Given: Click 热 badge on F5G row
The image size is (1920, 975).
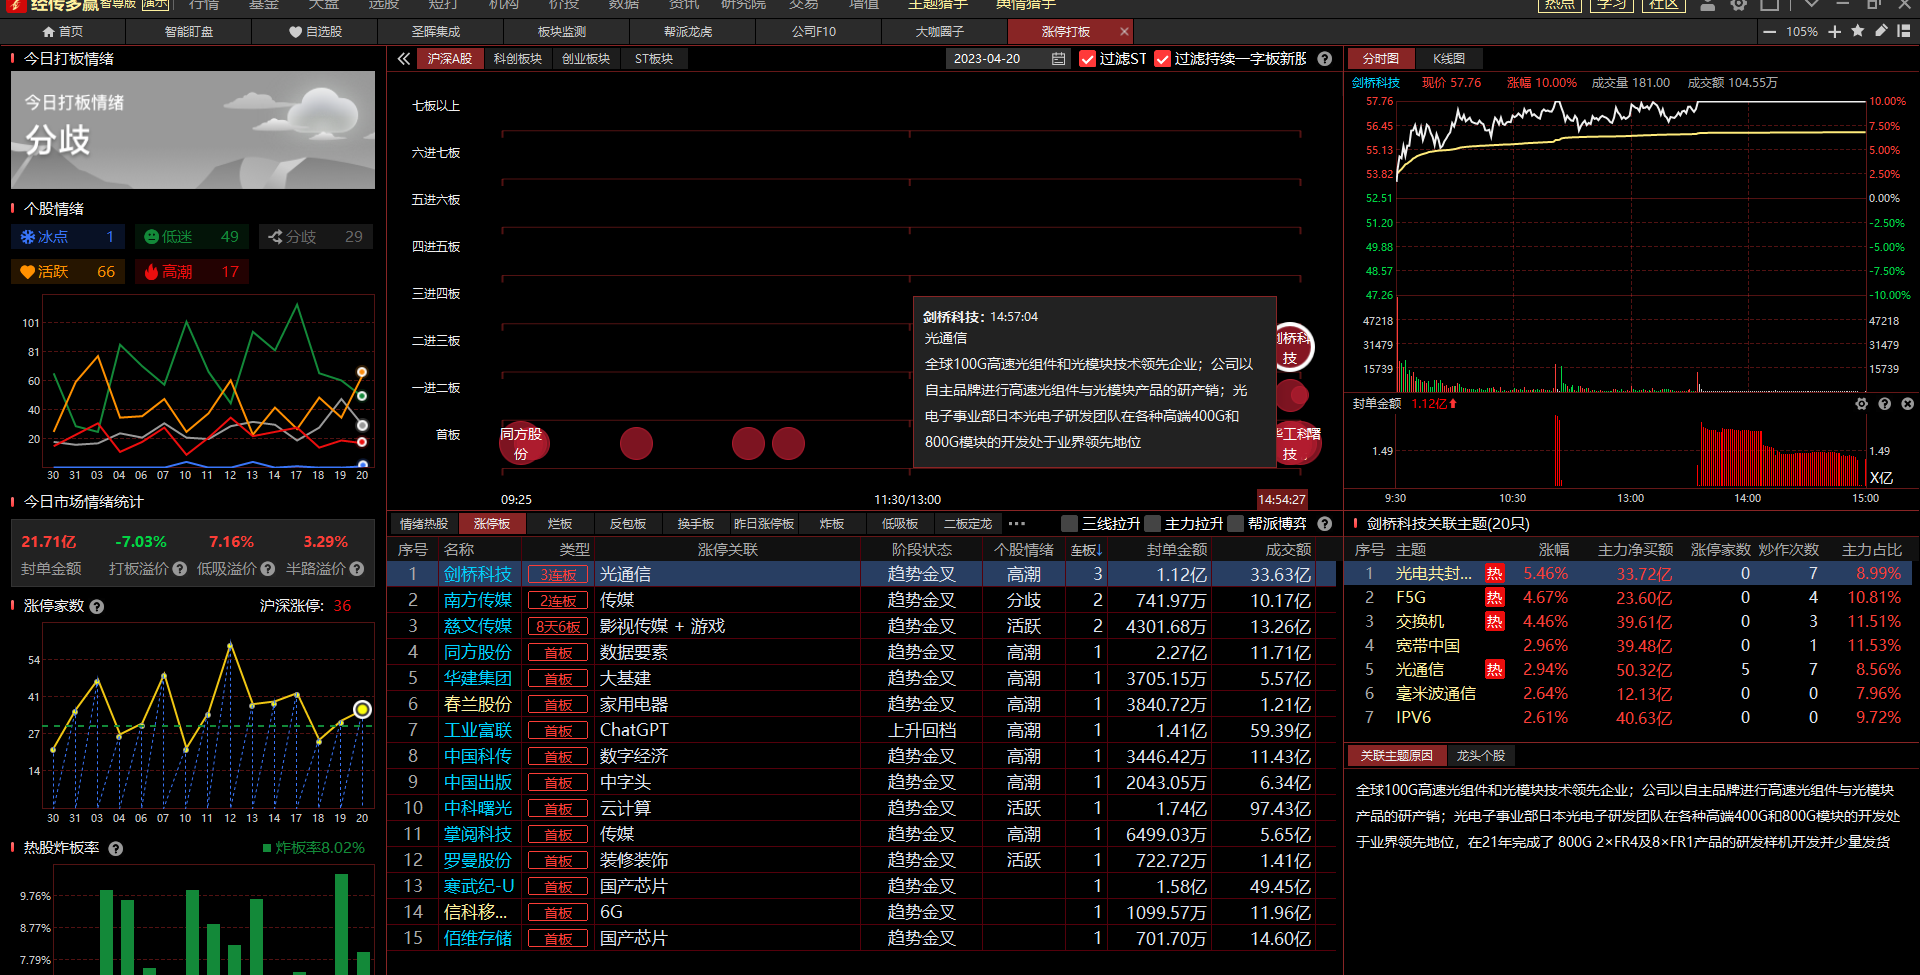Looking at the screenshot, I should (x=1494, y=598).
